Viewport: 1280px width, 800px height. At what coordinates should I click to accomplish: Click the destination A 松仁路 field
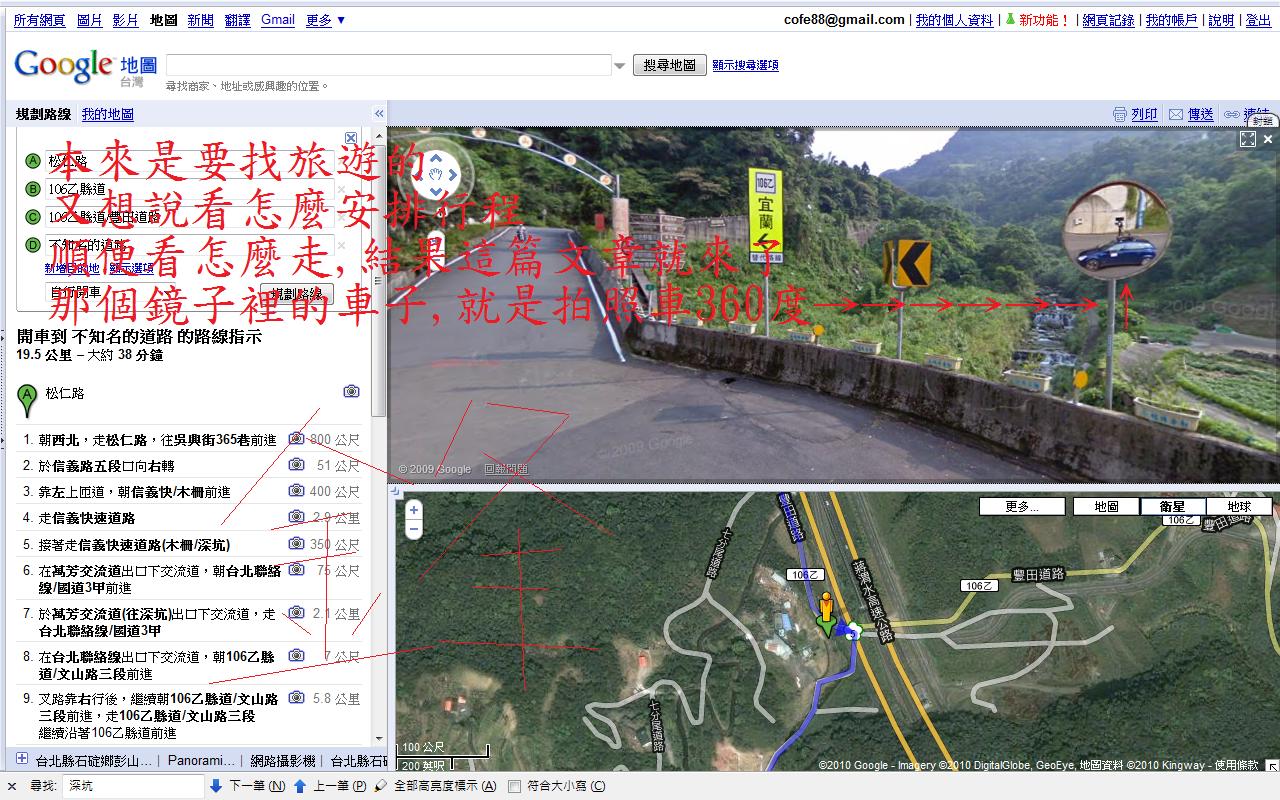190,161
